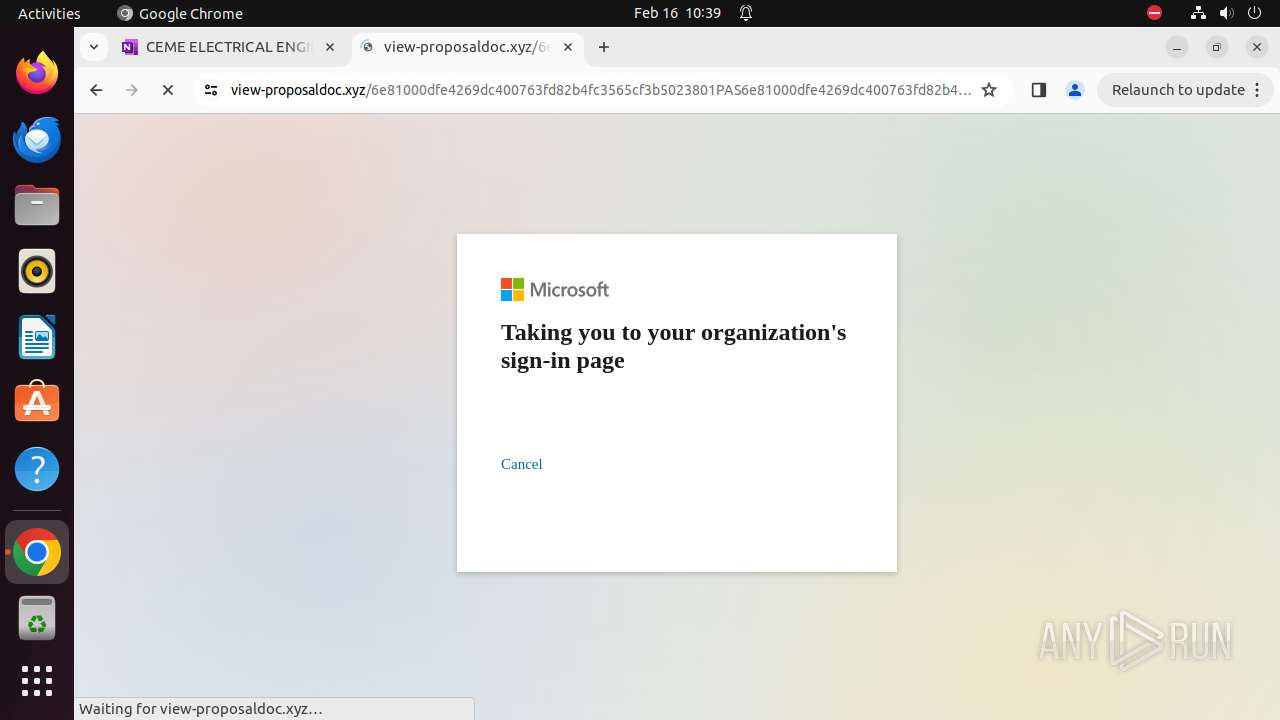Open the volume icon in system tray

click(1226, 13)
